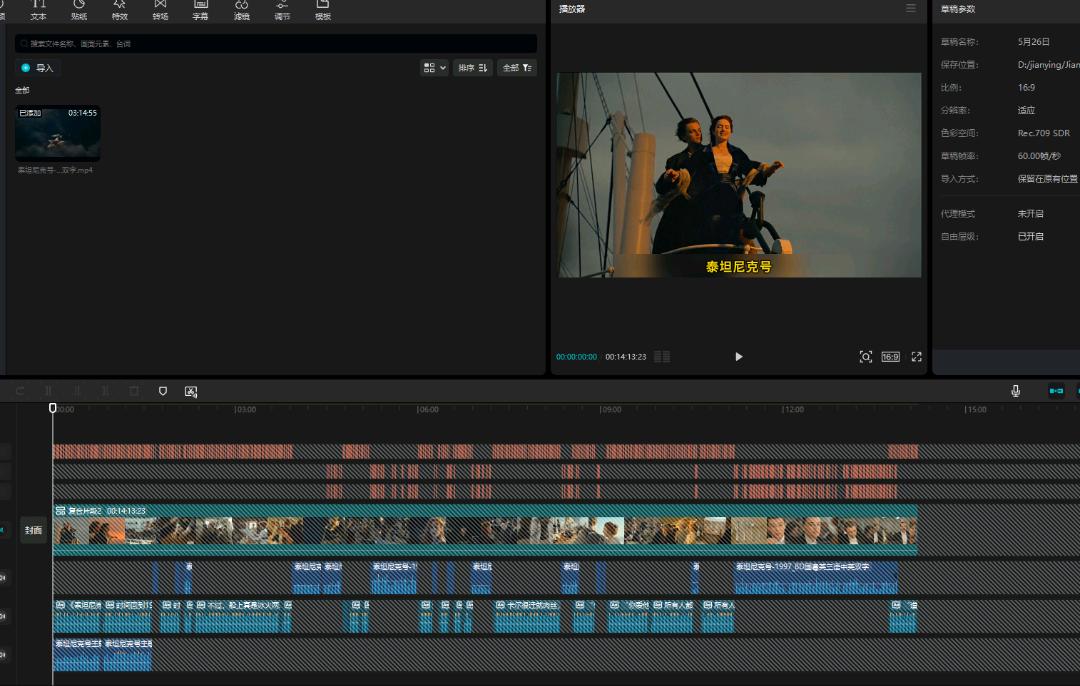Open the grid view mode dropdown
The height and width of the screenshot is (686, 1080).
(x=435, y=67)
